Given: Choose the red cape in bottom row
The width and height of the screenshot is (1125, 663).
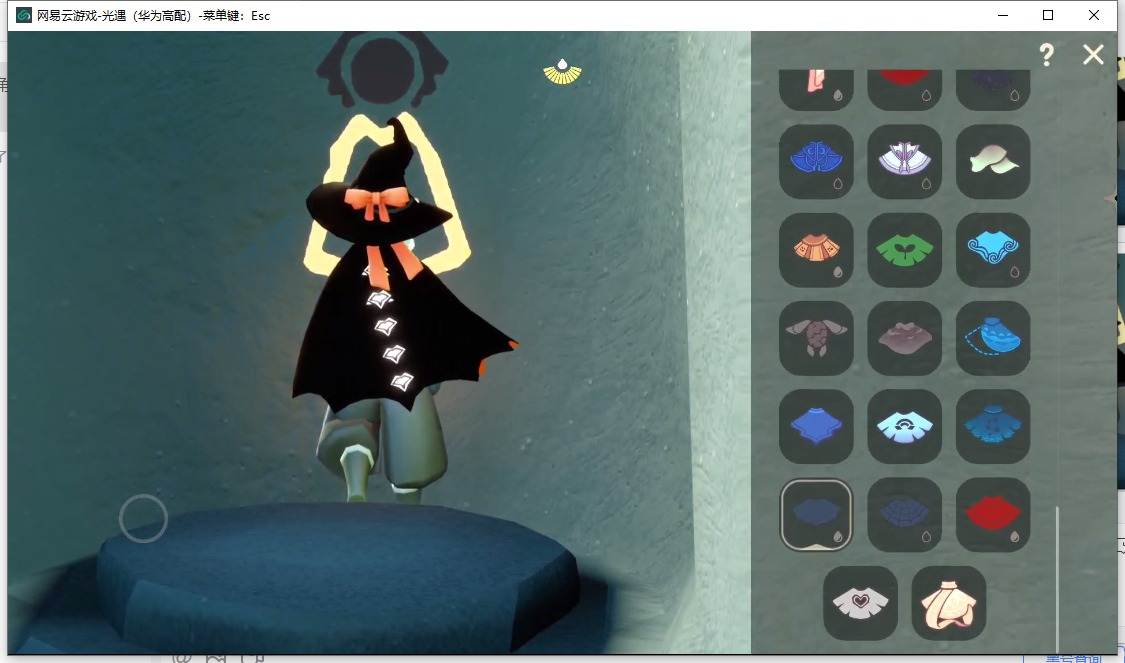Looking at the screenshot, I should (993, 514).
